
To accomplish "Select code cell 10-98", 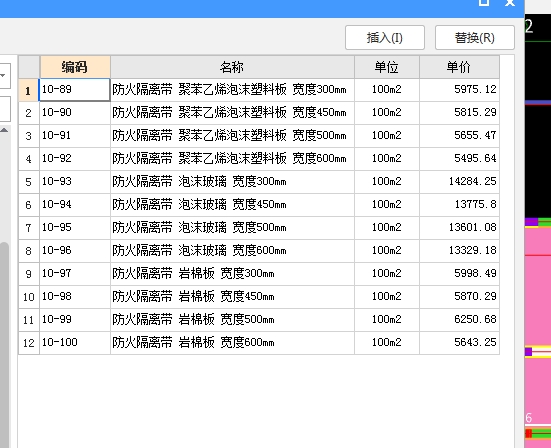I will [75, 297].
